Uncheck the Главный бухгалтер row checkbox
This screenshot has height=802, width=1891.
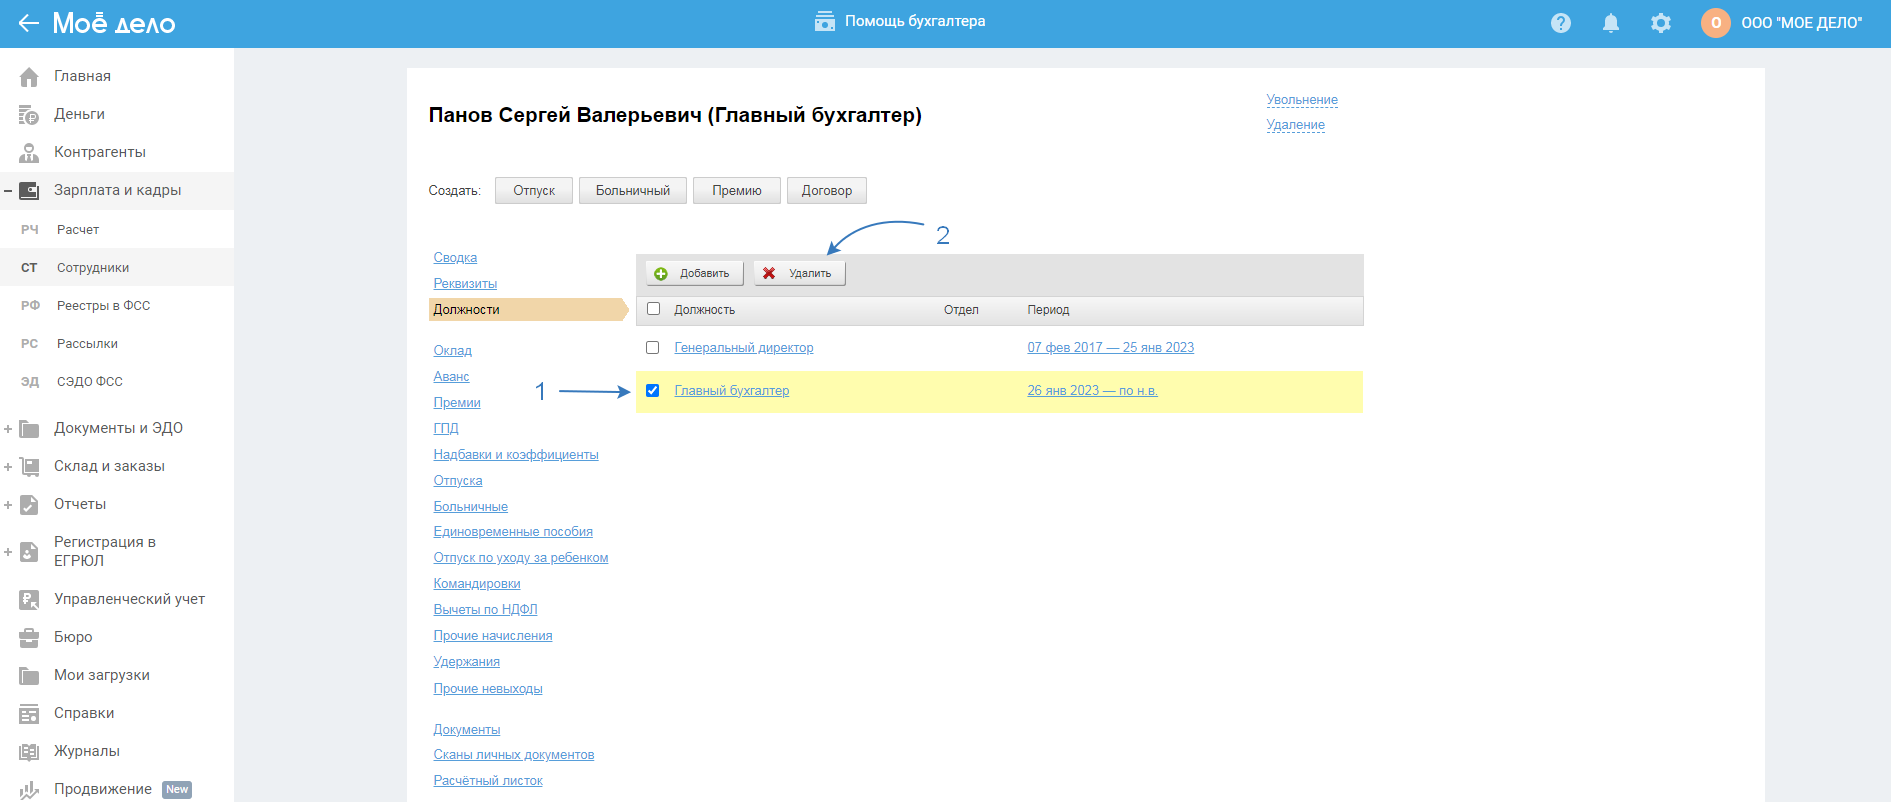[653, 391]
